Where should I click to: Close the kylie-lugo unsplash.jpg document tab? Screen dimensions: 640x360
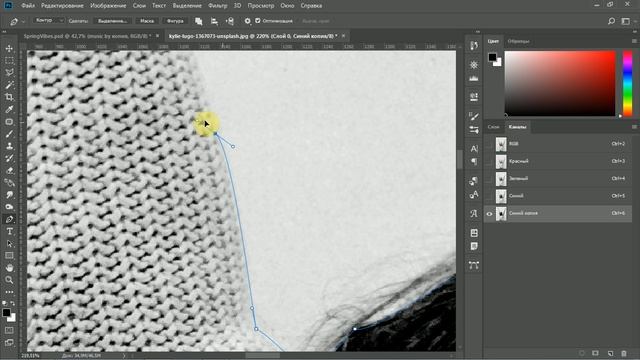343,36
